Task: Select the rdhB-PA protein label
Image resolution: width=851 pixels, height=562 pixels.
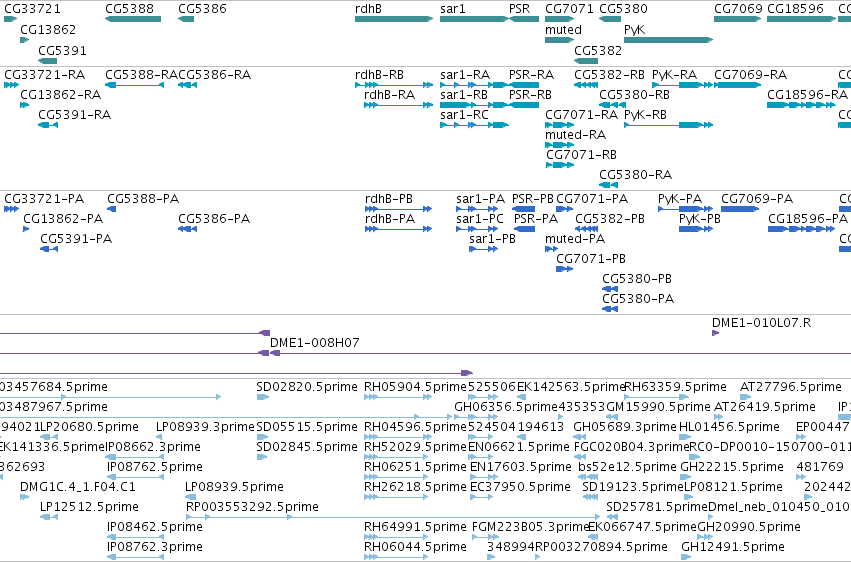Action: (x=390, y=219)
